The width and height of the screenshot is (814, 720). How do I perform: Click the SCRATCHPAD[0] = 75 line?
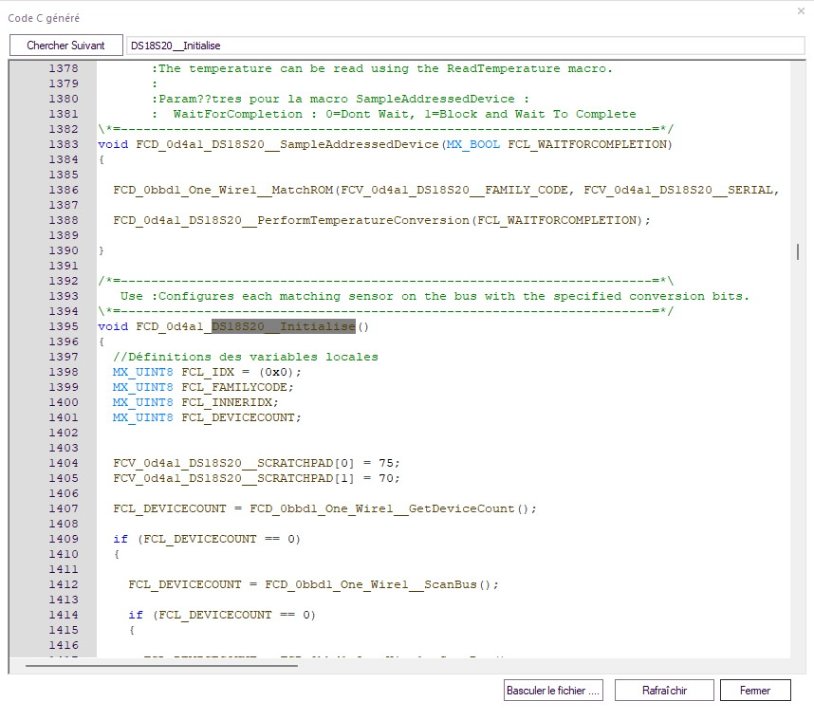pyautogui.click(x=257, y=463)
